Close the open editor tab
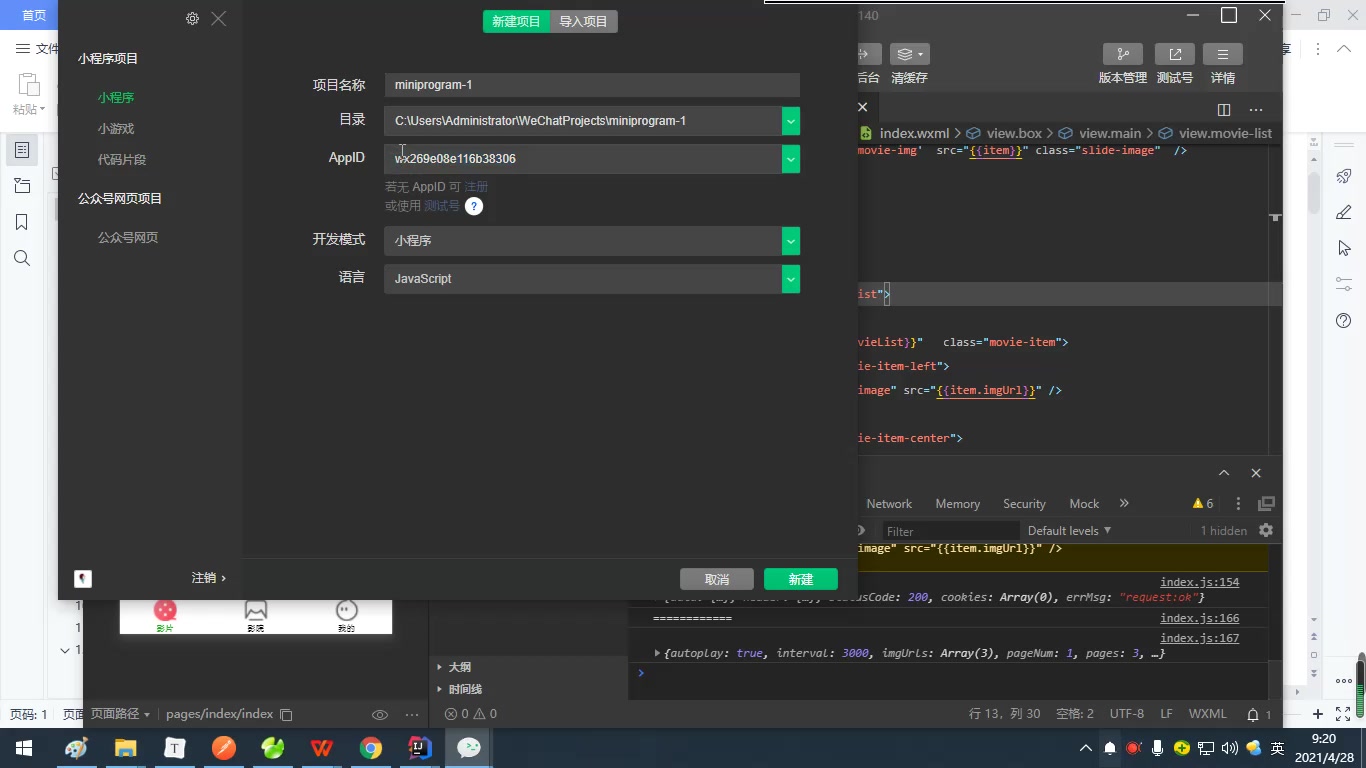 coord(862,107)
